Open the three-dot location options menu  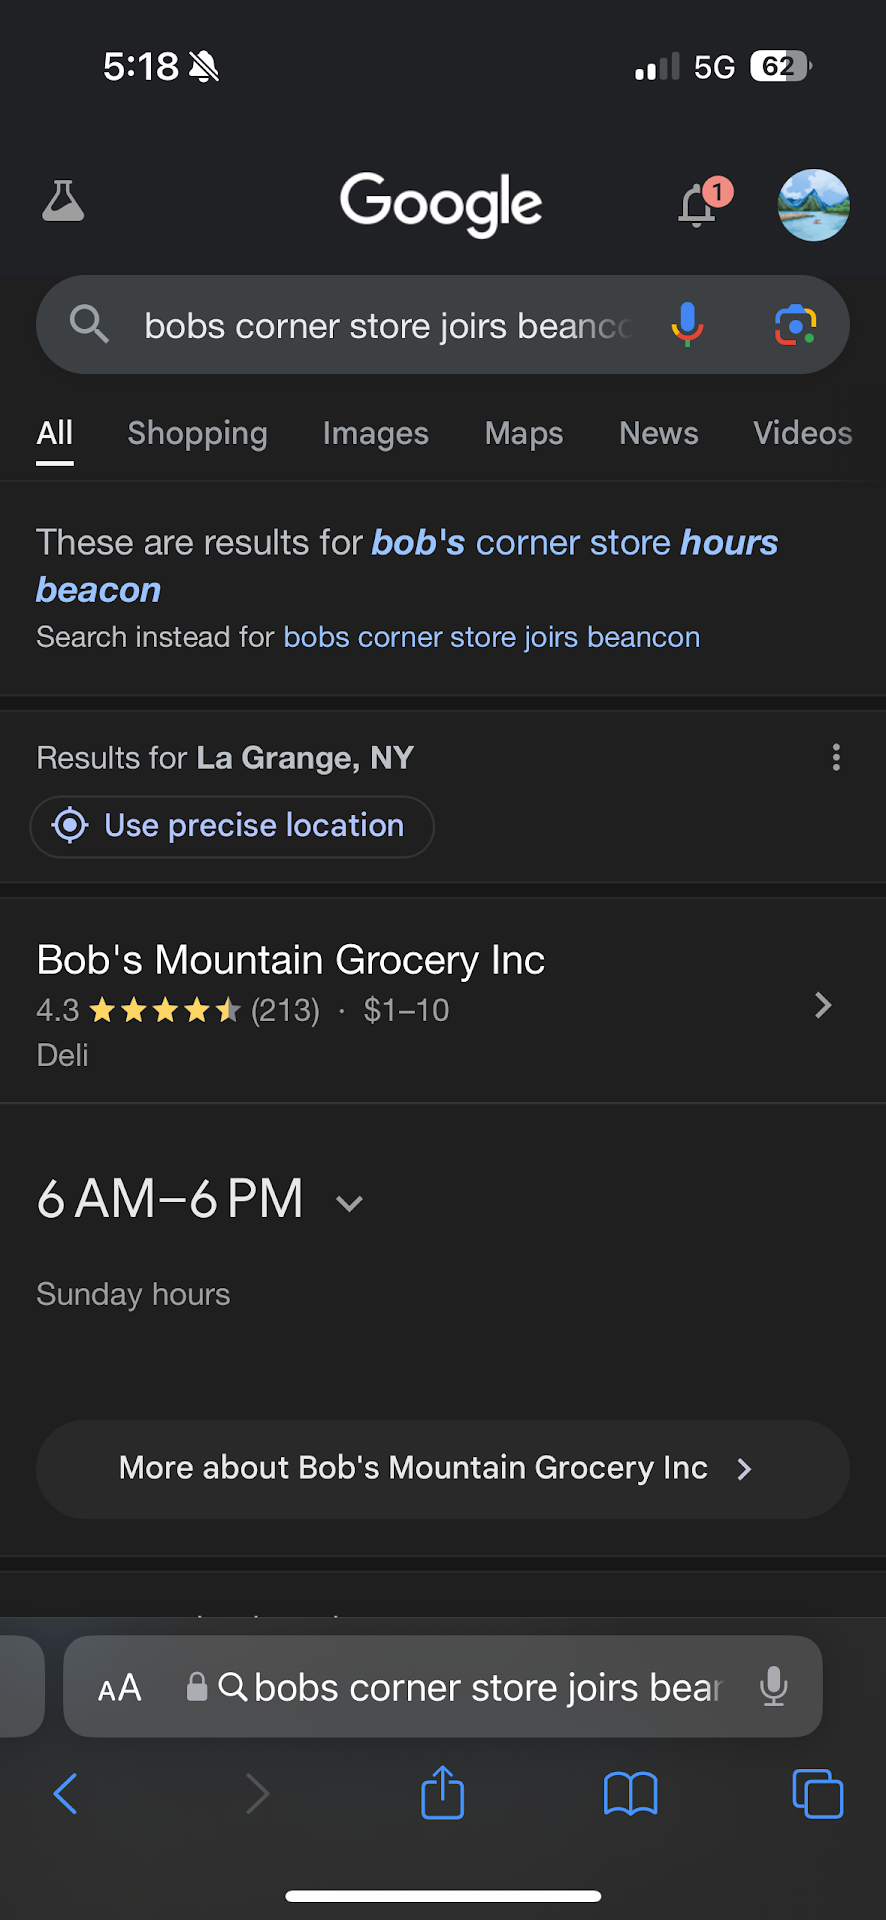(836, 758)
